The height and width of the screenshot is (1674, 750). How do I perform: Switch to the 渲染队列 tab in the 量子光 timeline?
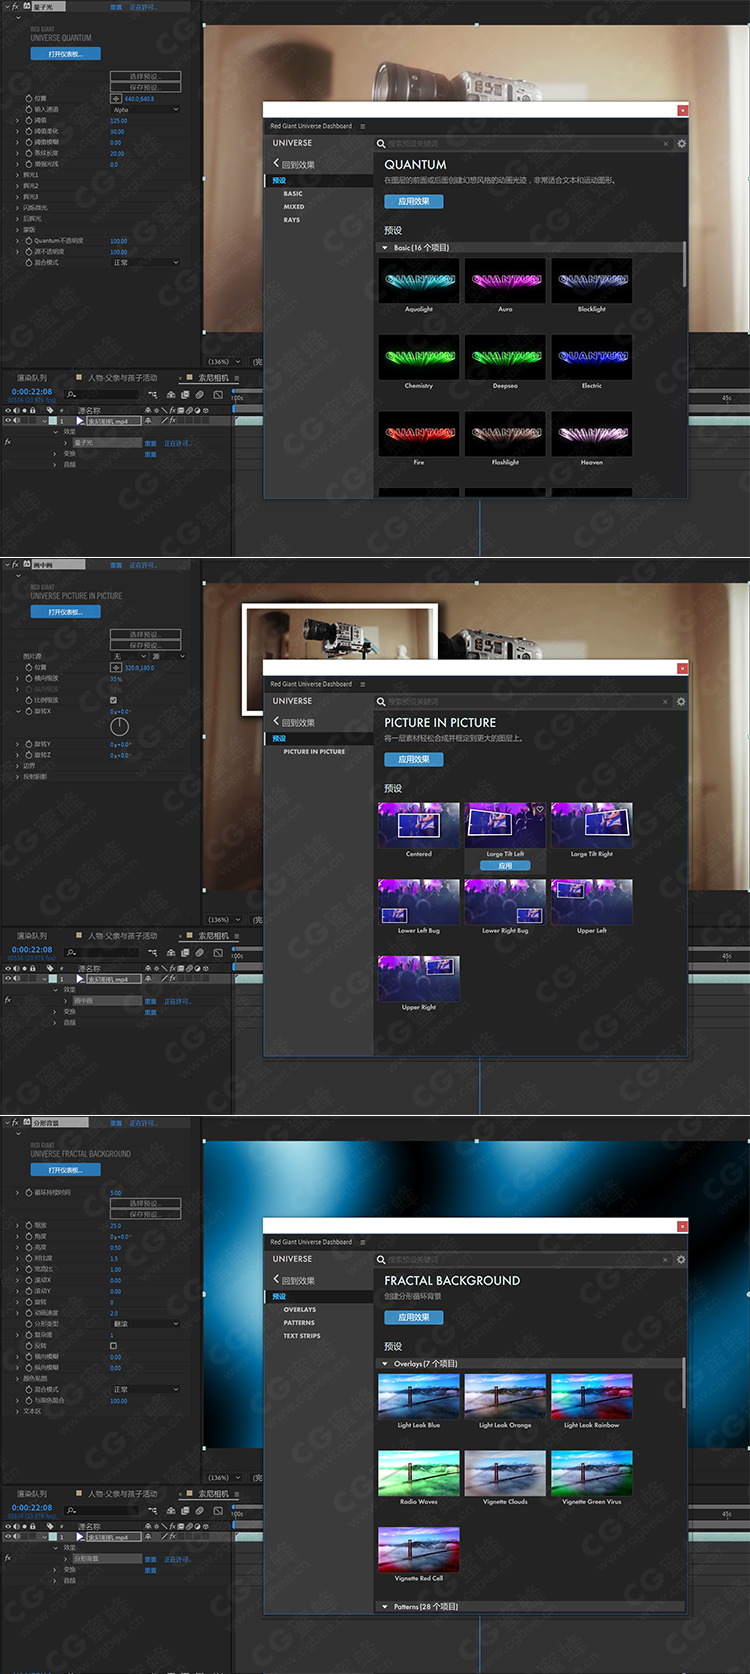32,378
